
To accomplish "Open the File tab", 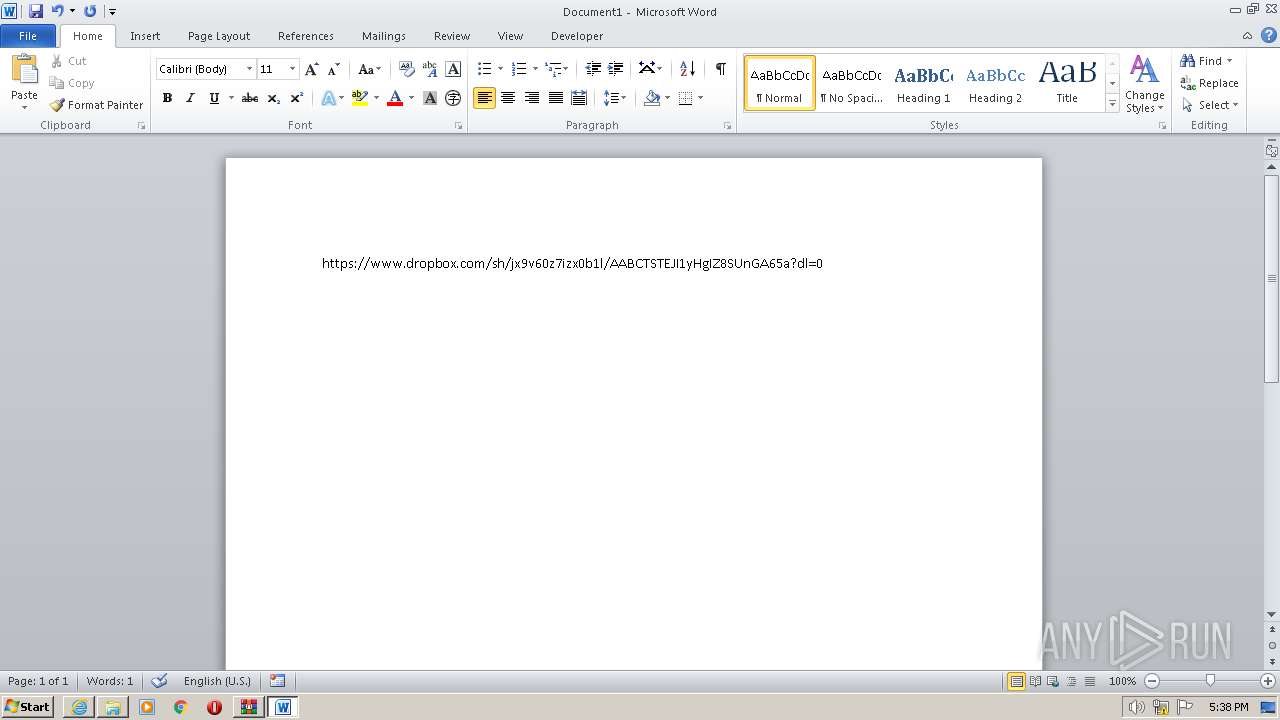I will [x=28, y=36].
